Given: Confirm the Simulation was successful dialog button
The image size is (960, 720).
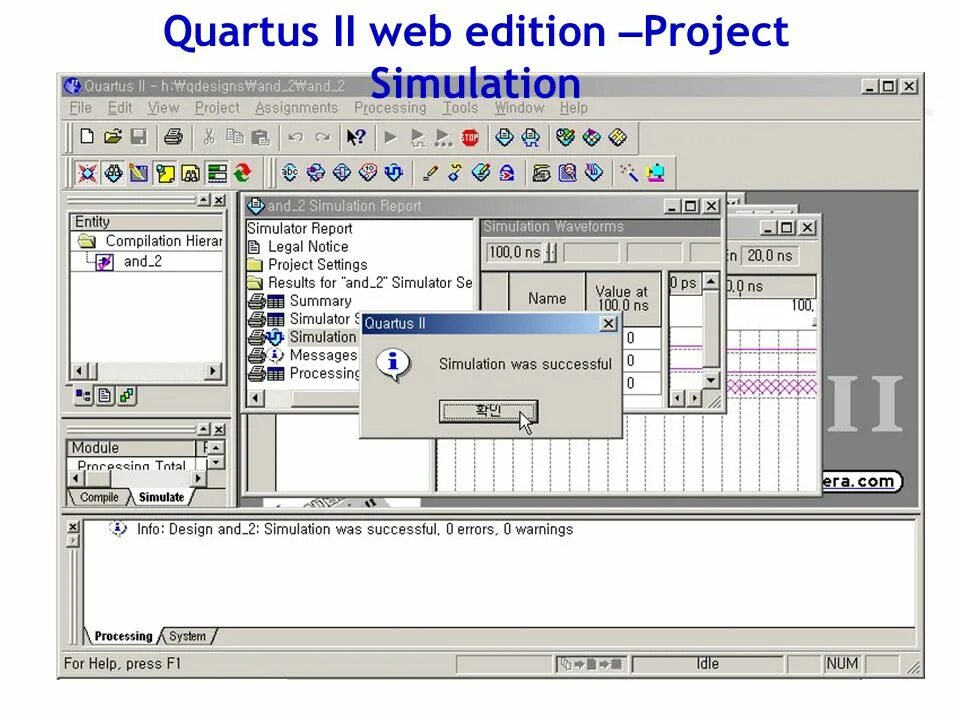Looking at the screenshot, I should [x=488, y=411].
